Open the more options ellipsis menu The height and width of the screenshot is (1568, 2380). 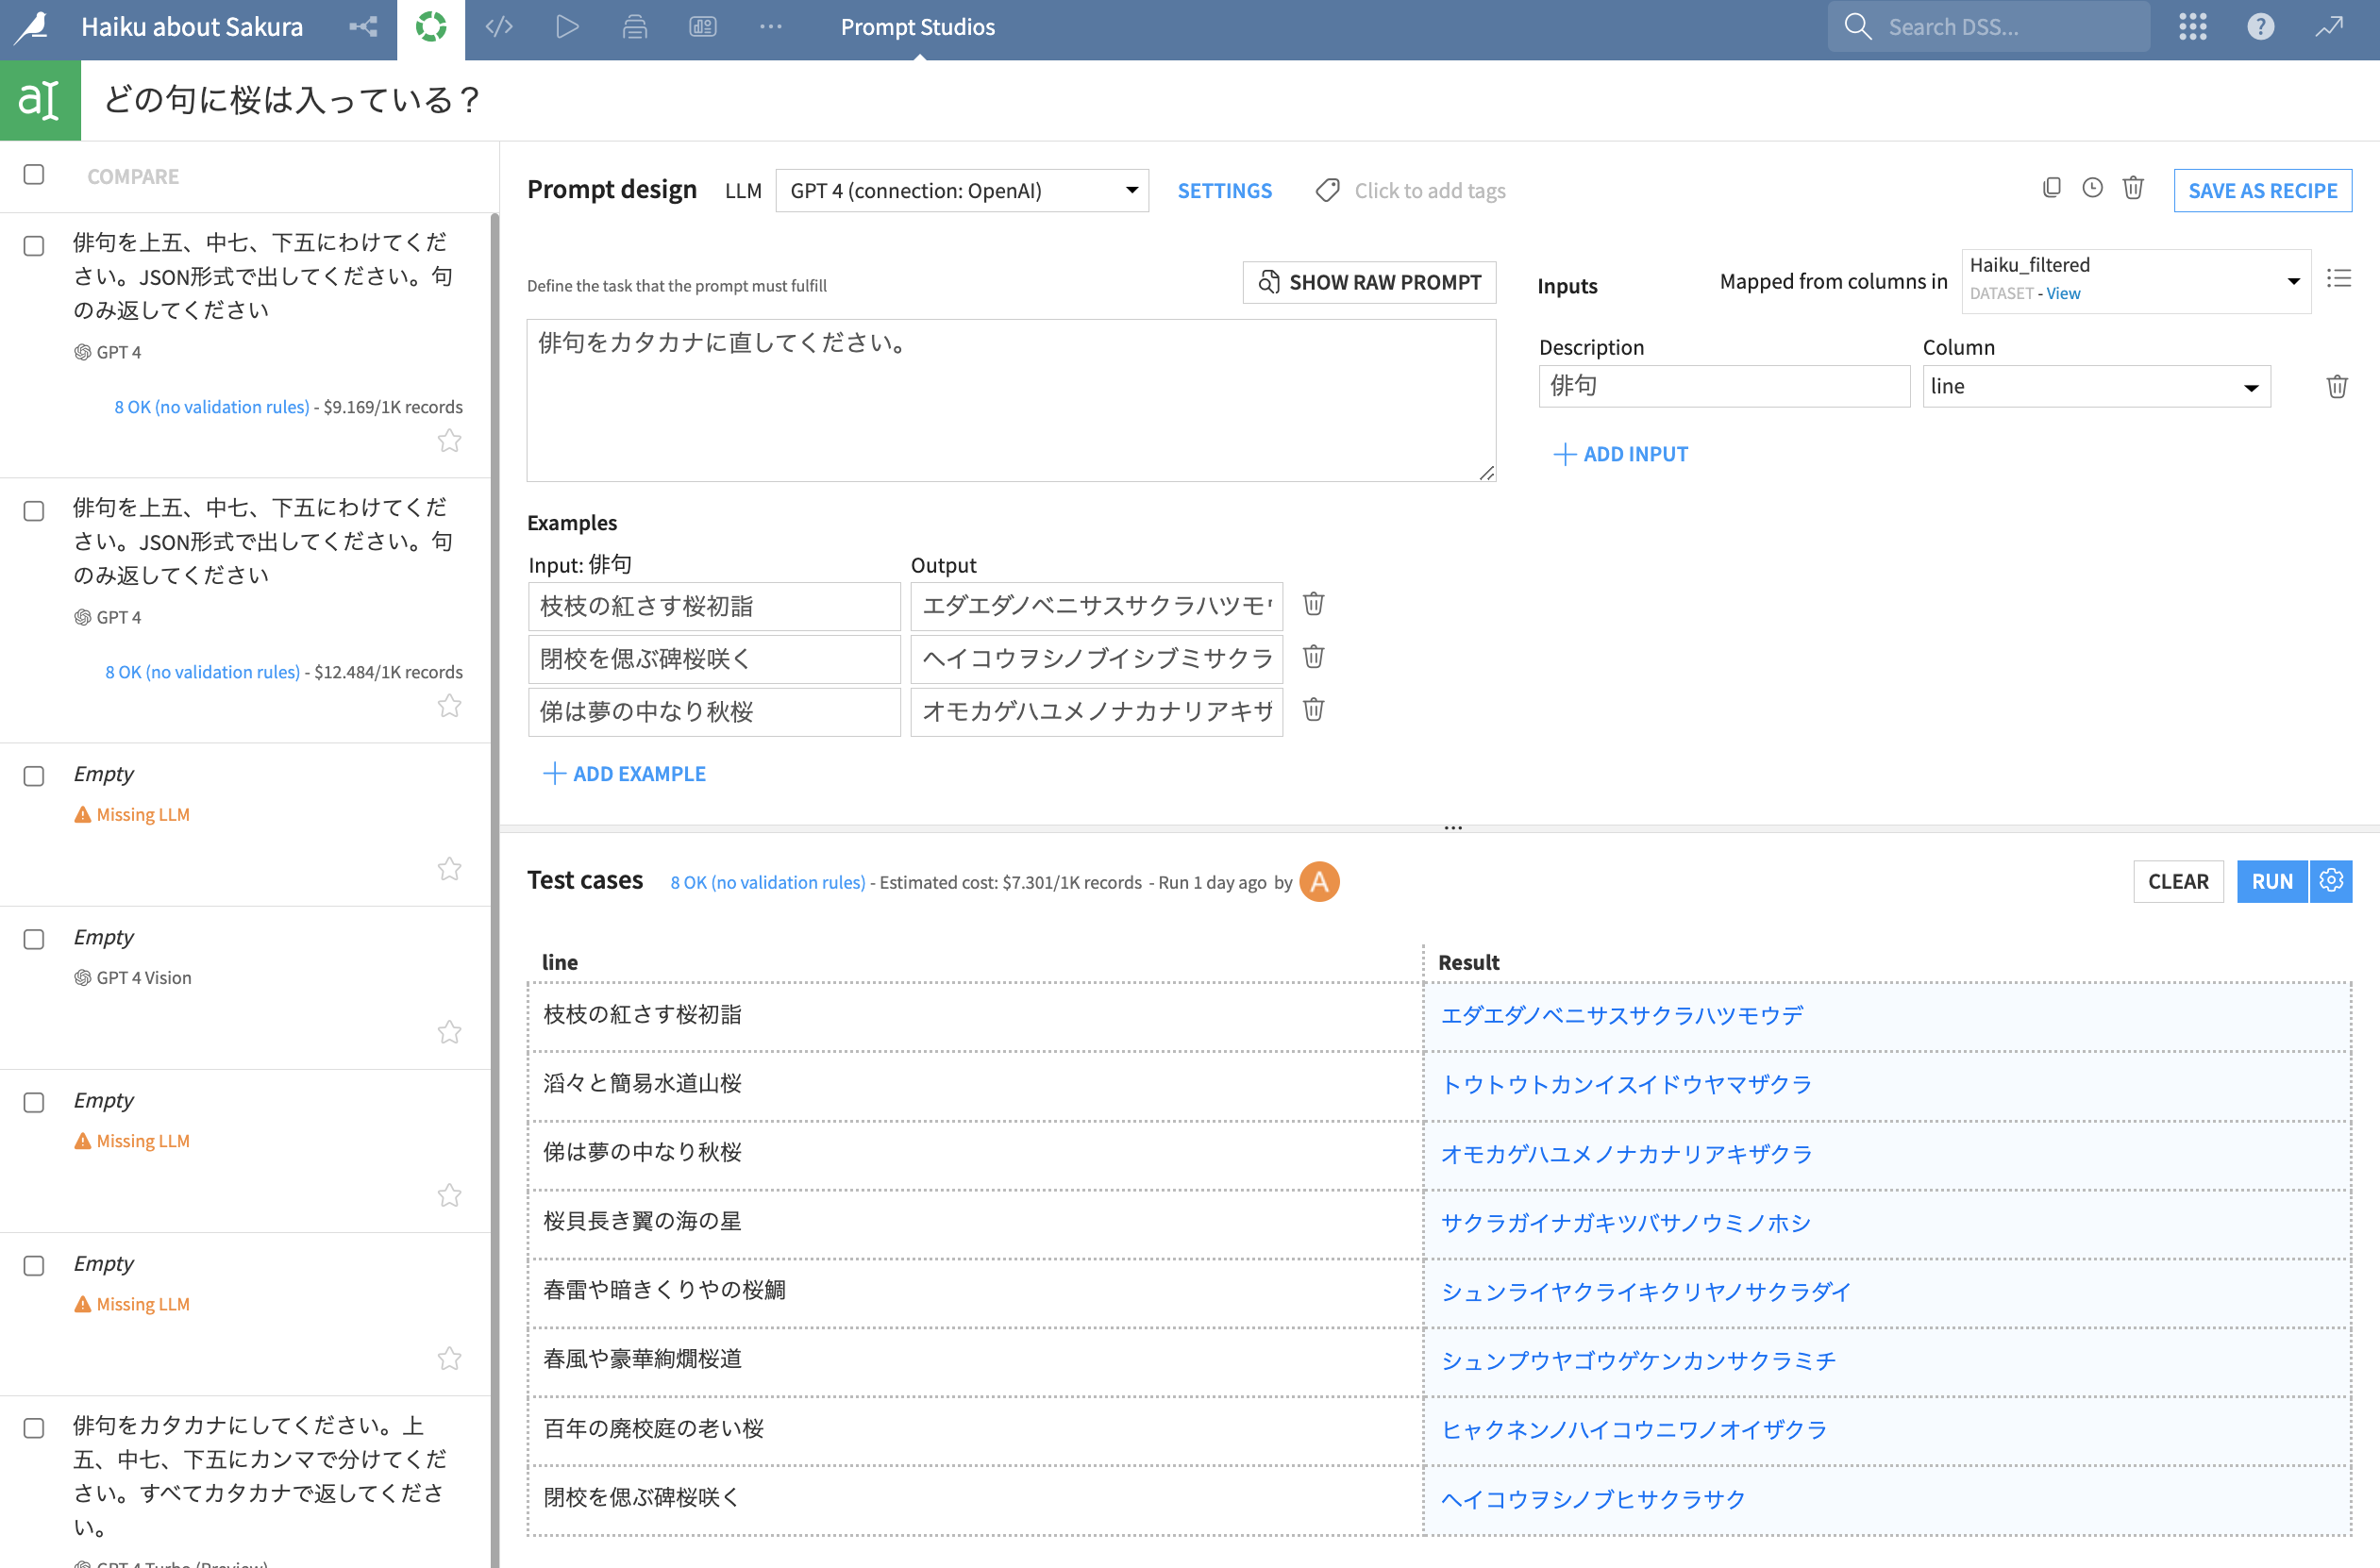click(770, 27)
